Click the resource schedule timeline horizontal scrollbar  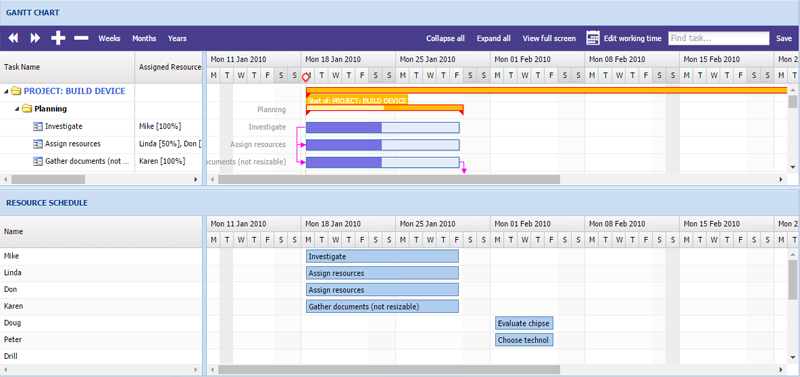(x=389, y=369)
